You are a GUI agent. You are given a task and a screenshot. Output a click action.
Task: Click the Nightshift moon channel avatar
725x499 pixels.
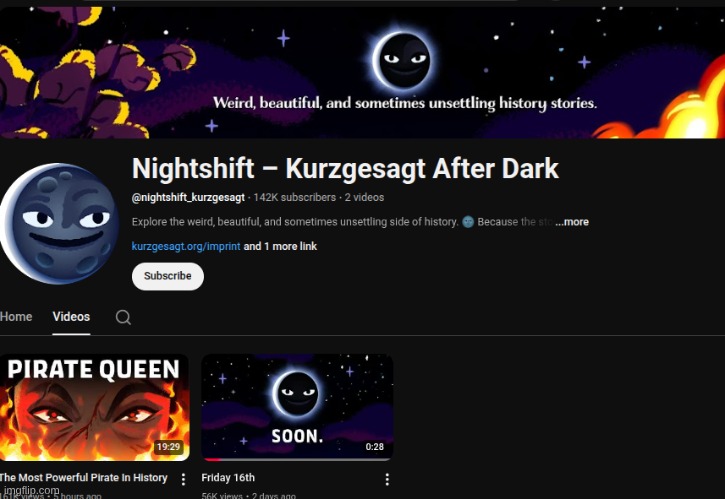pos(58,223)
